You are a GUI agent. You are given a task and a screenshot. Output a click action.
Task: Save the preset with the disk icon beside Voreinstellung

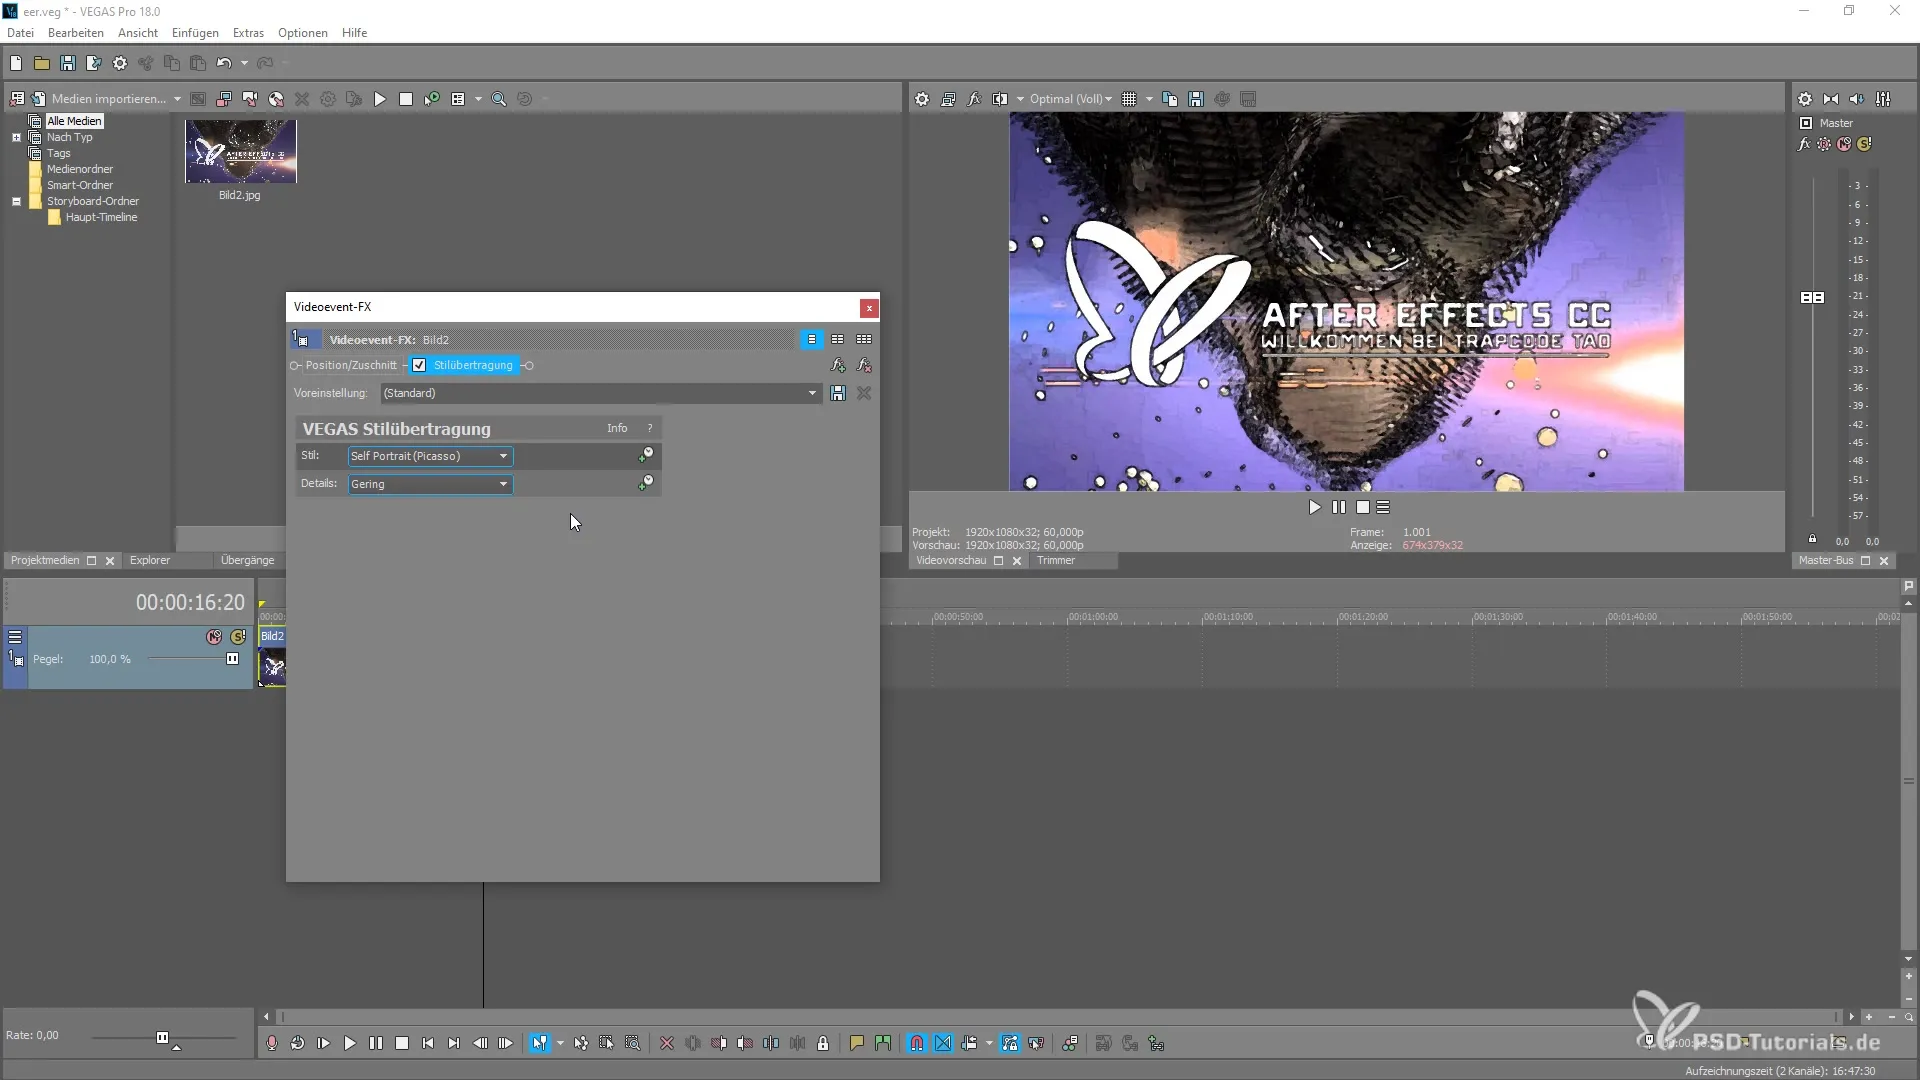coord(838,393)
